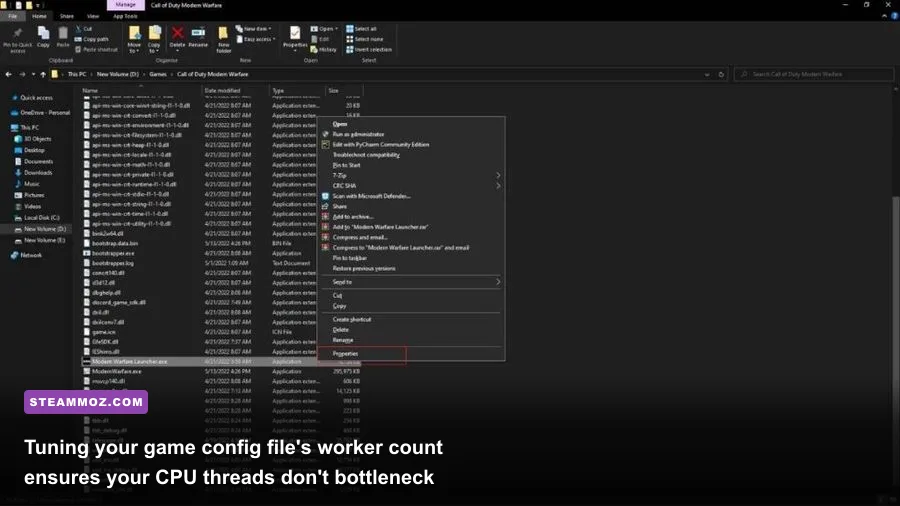Click the Search Call of Duty field
This screenshot has height=506, width=900.
pyautogui.click(x=814, y=74)
